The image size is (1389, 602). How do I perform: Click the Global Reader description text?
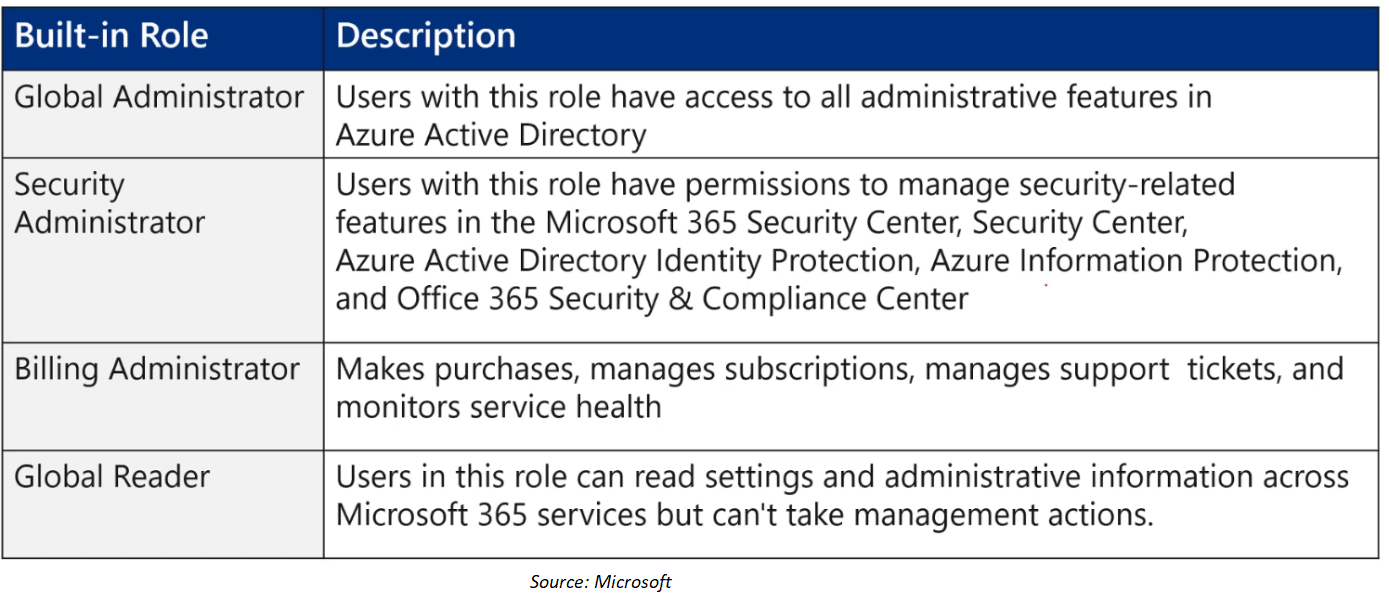[x=842, y=495]
